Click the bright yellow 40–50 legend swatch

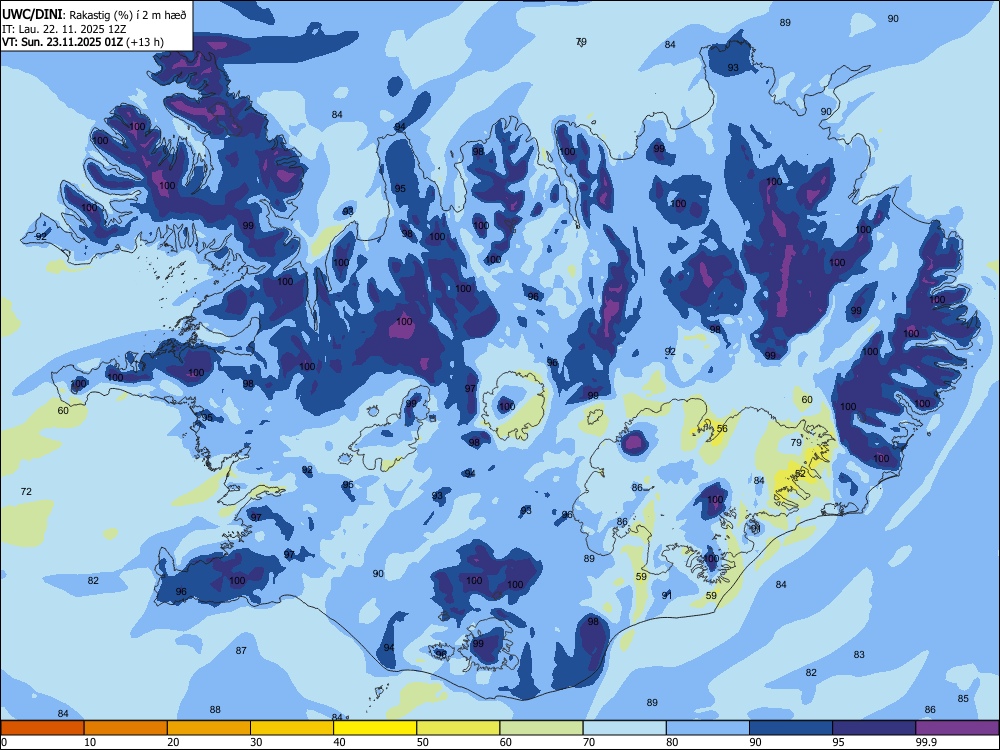(375, 728)
